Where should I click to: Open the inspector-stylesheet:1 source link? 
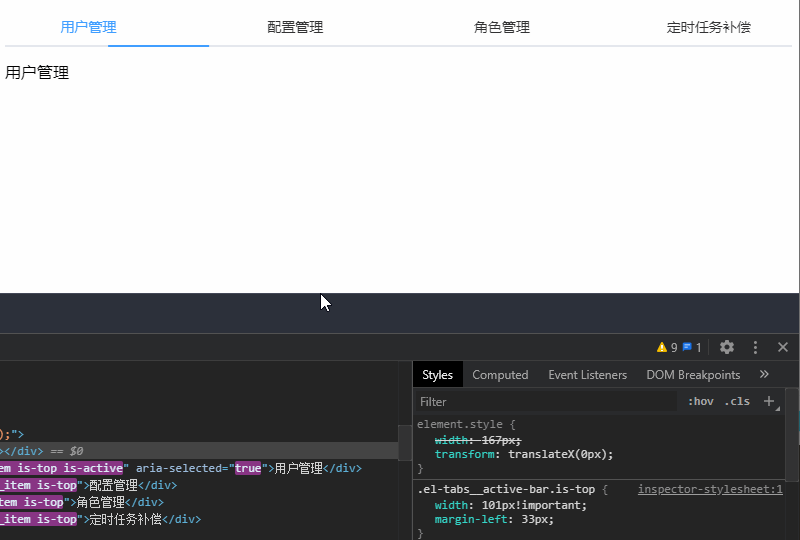(710, 489)
